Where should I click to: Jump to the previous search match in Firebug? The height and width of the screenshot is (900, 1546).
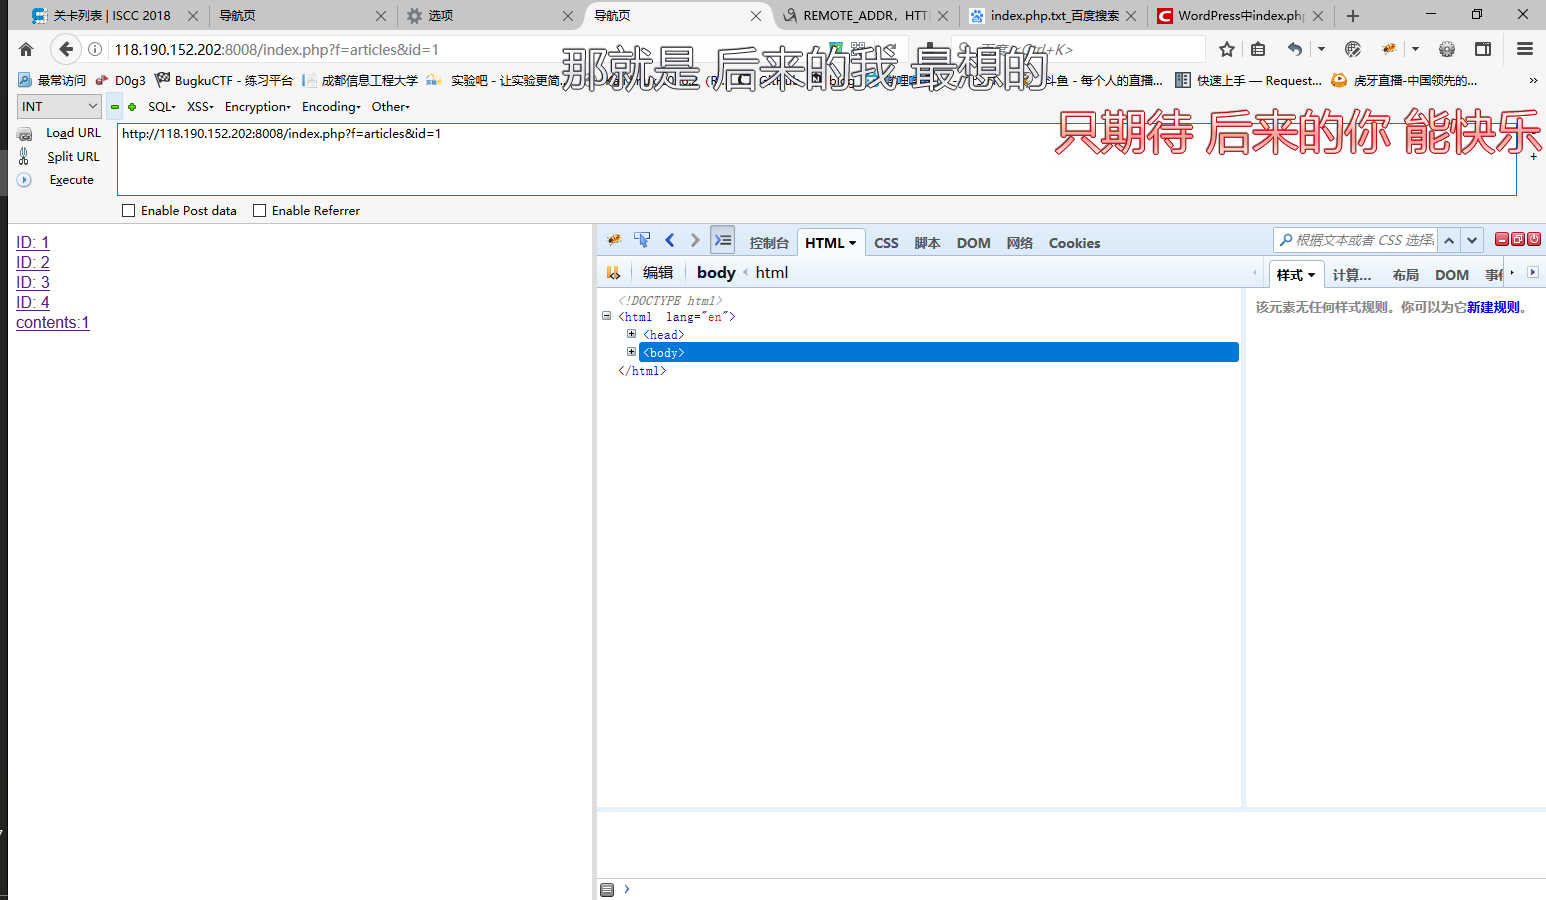pos(1448,240)
